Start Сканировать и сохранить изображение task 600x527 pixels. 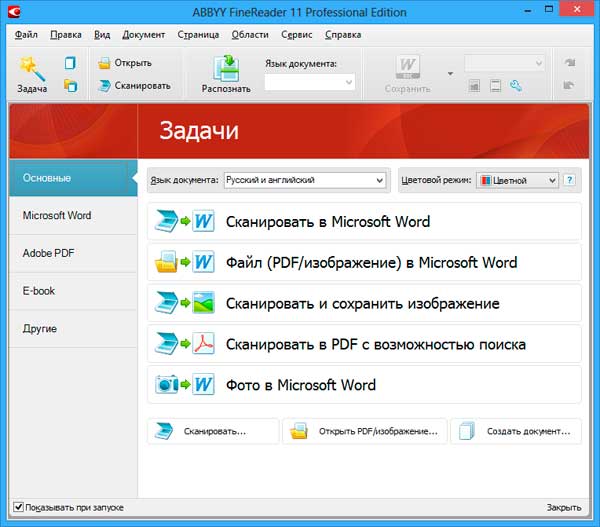pyautogui.click(x=364, y=303)
